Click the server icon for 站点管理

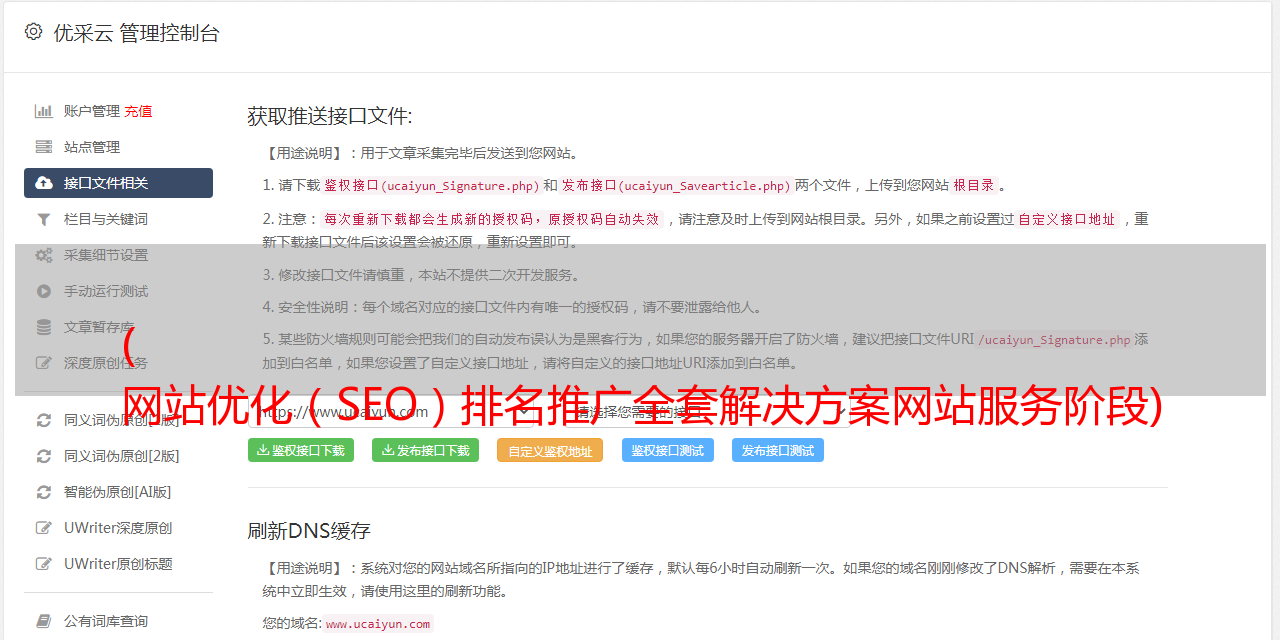point(44,147)
